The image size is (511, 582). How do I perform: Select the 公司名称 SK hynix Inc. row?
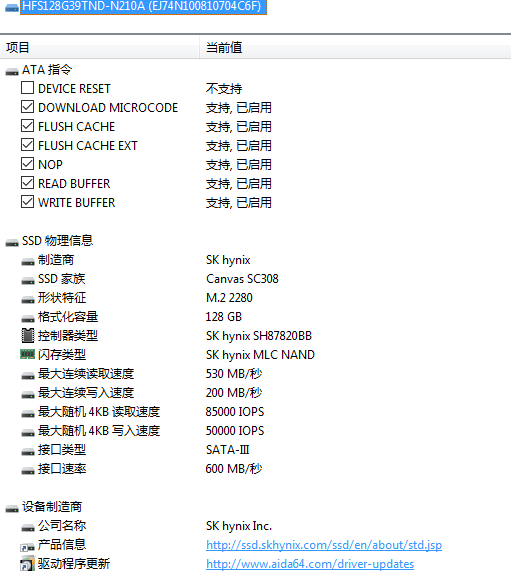click(x=255, y=526)
